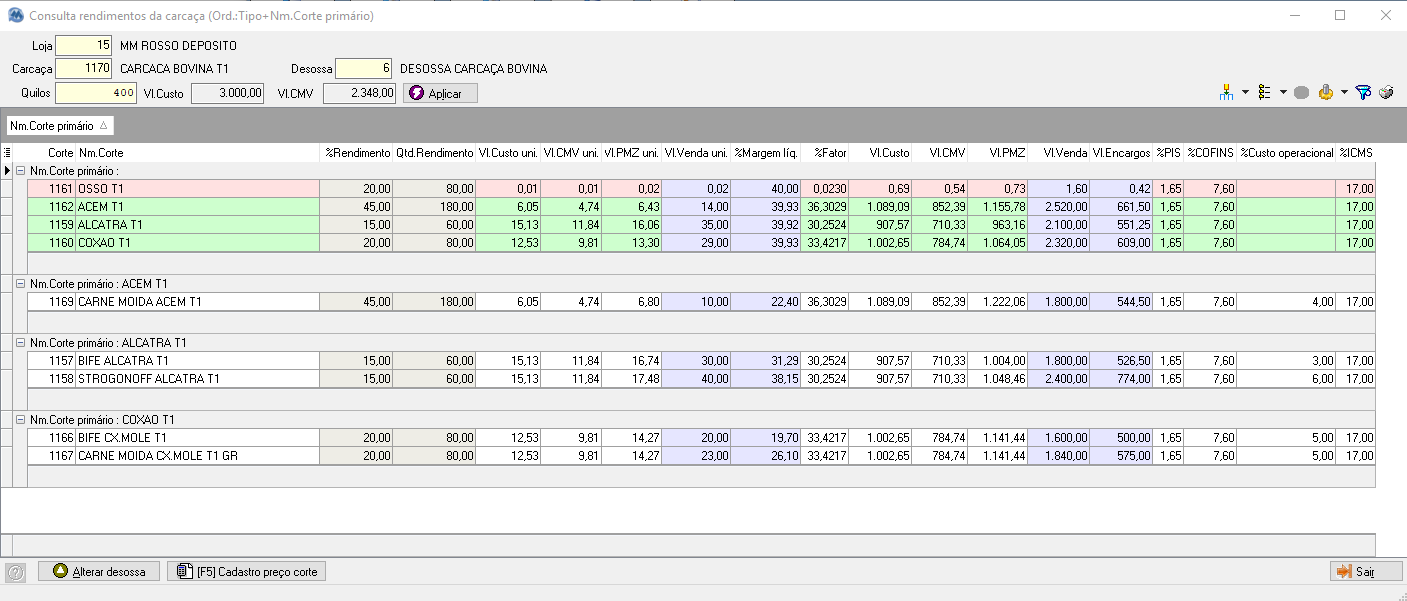Select the COXAO T1 row name cell

pos(198,243)
